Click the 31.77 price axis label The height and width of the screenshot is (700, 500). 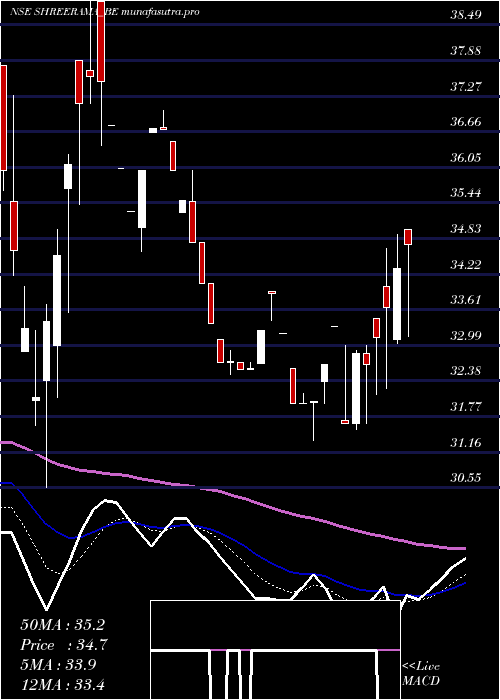point(466,407)
